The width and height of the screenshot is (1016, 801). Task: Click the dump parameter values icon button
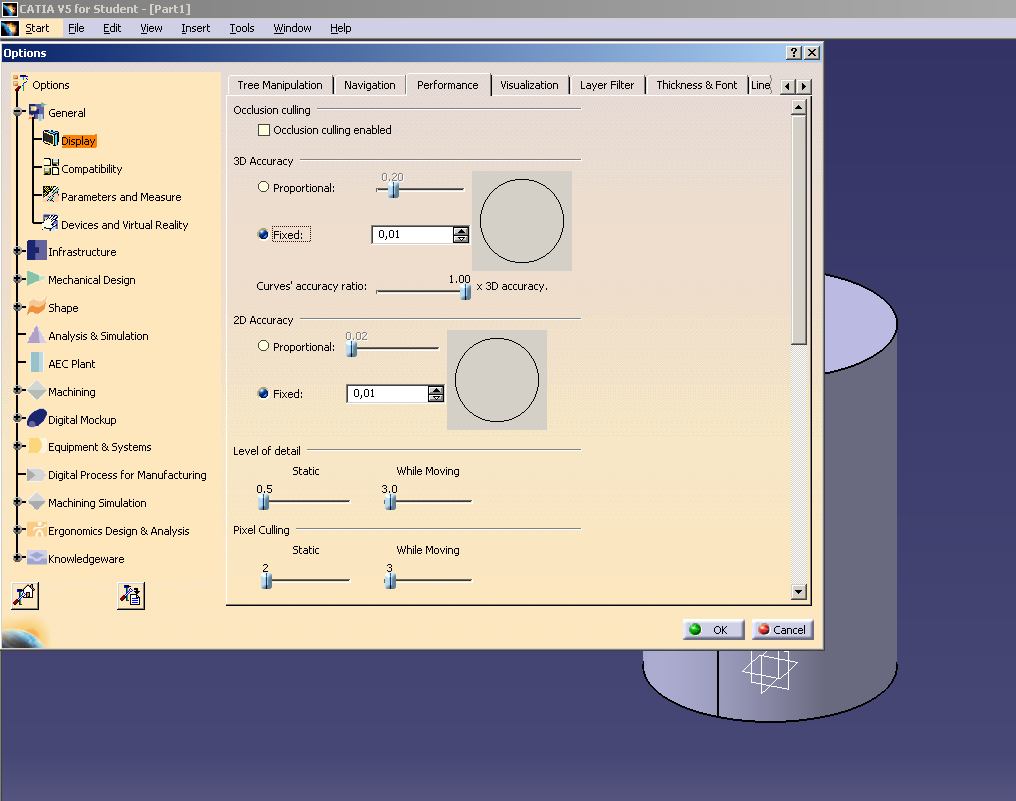pyautogui.click(x=131, y=596)
